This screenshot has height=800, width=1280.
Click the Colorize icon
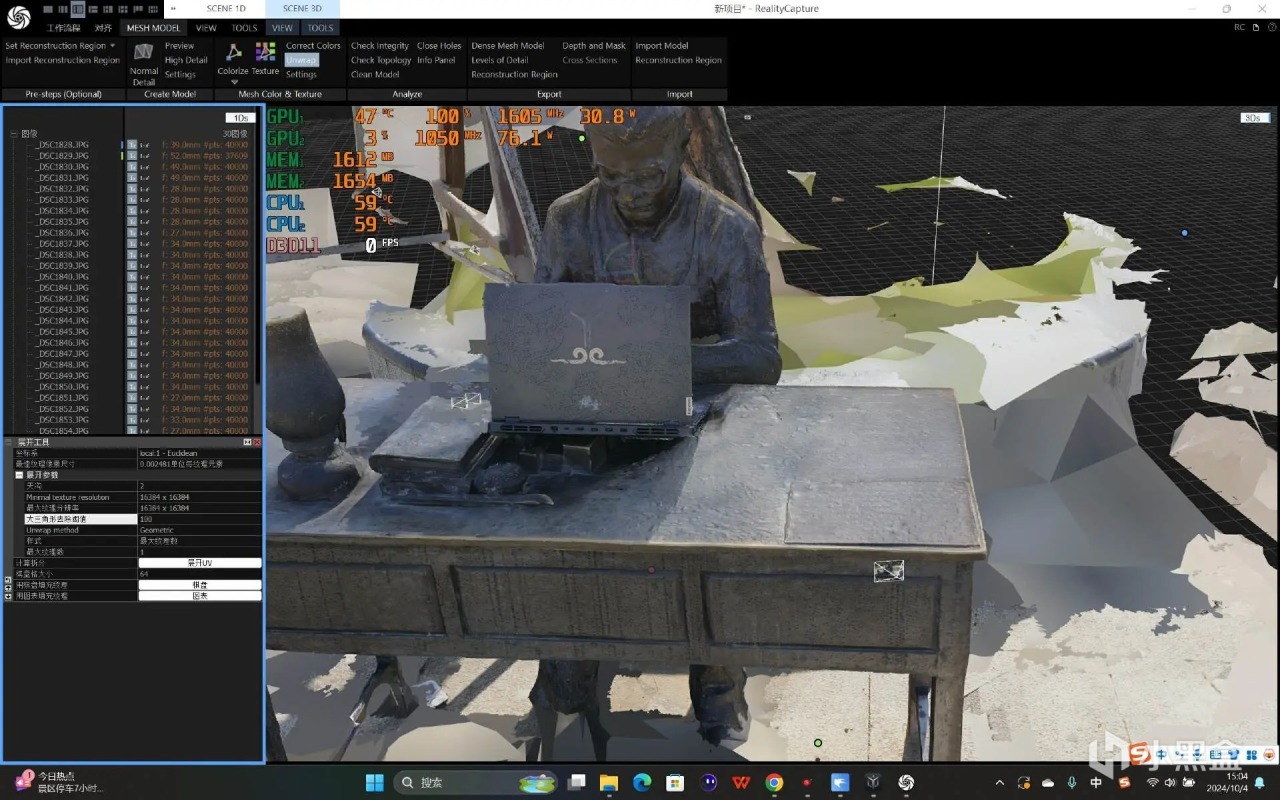point(234,52)
